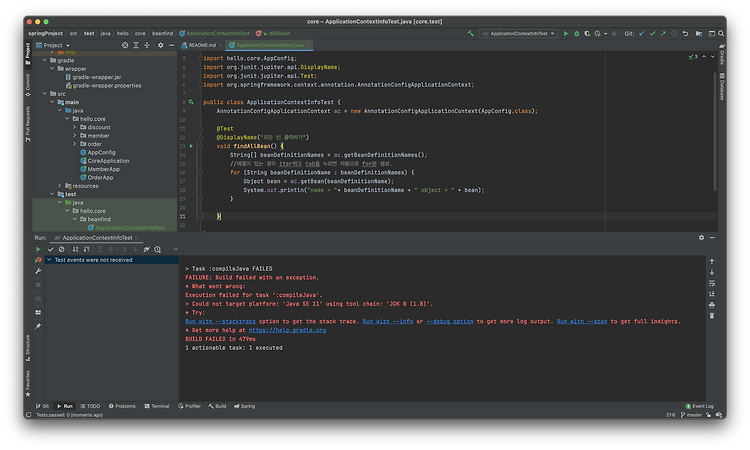Click the Run with --scan link
Image resolution: width=750 pixels, height=450 pixels.
(x=582, y=321)
